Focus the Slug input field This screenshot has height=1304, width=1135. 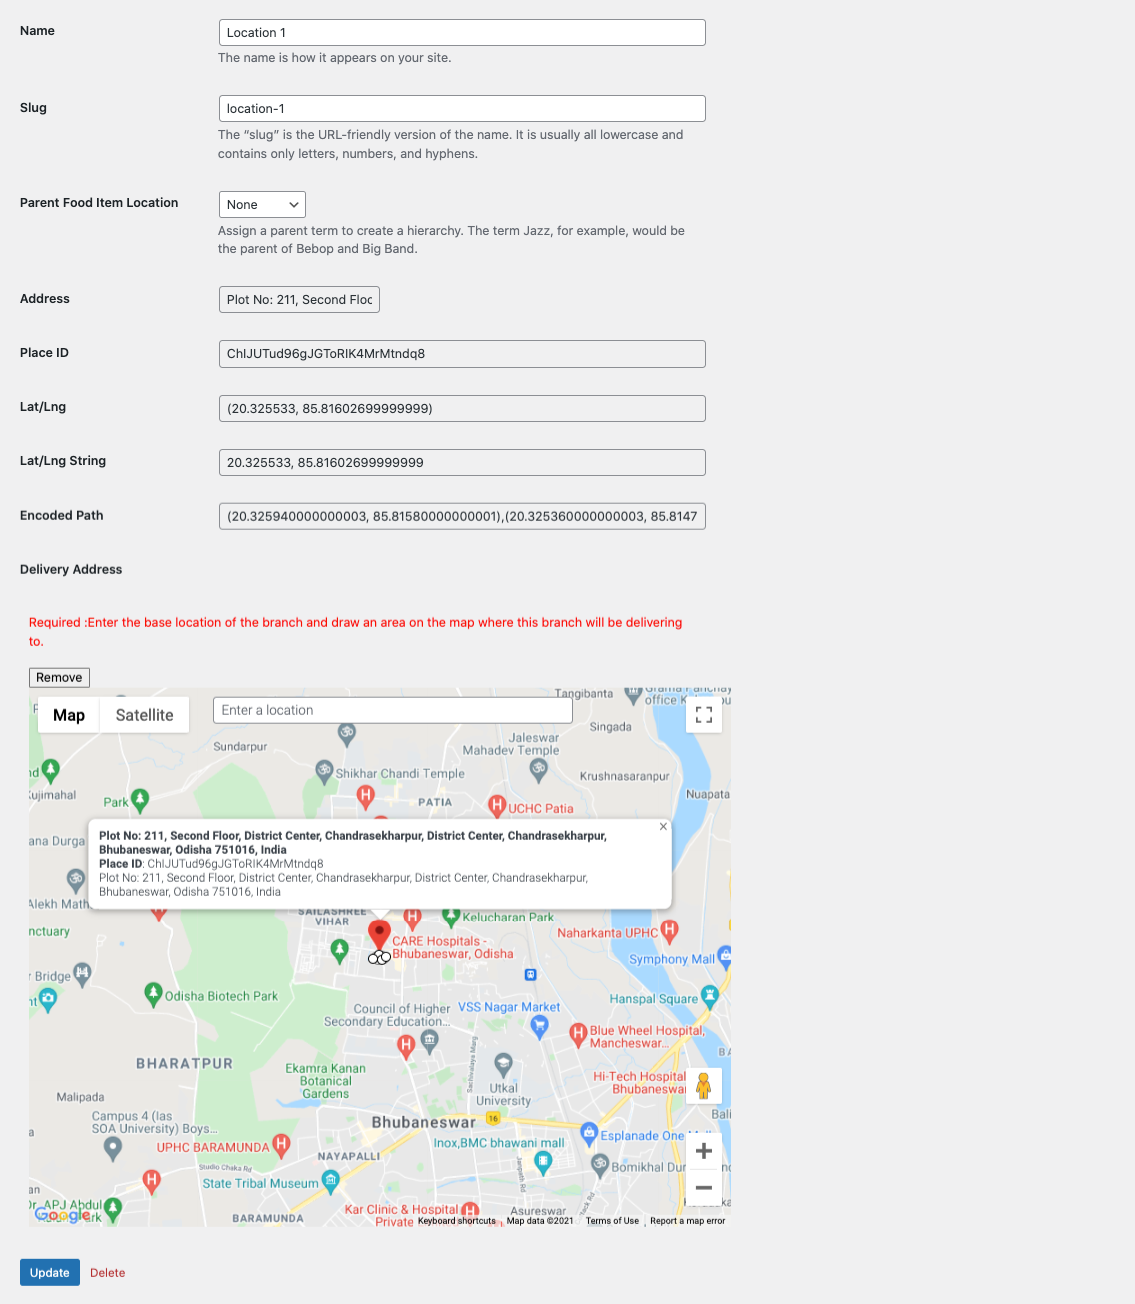pos(461,109)
